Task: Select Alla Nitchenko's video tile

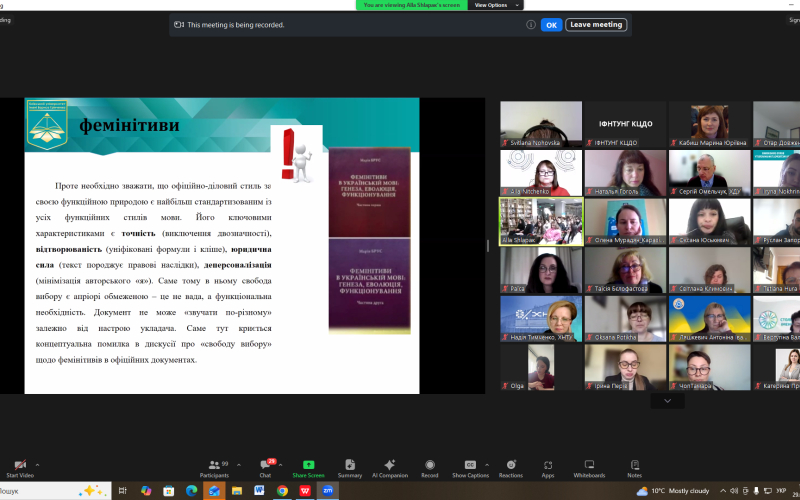Action: 541,173
